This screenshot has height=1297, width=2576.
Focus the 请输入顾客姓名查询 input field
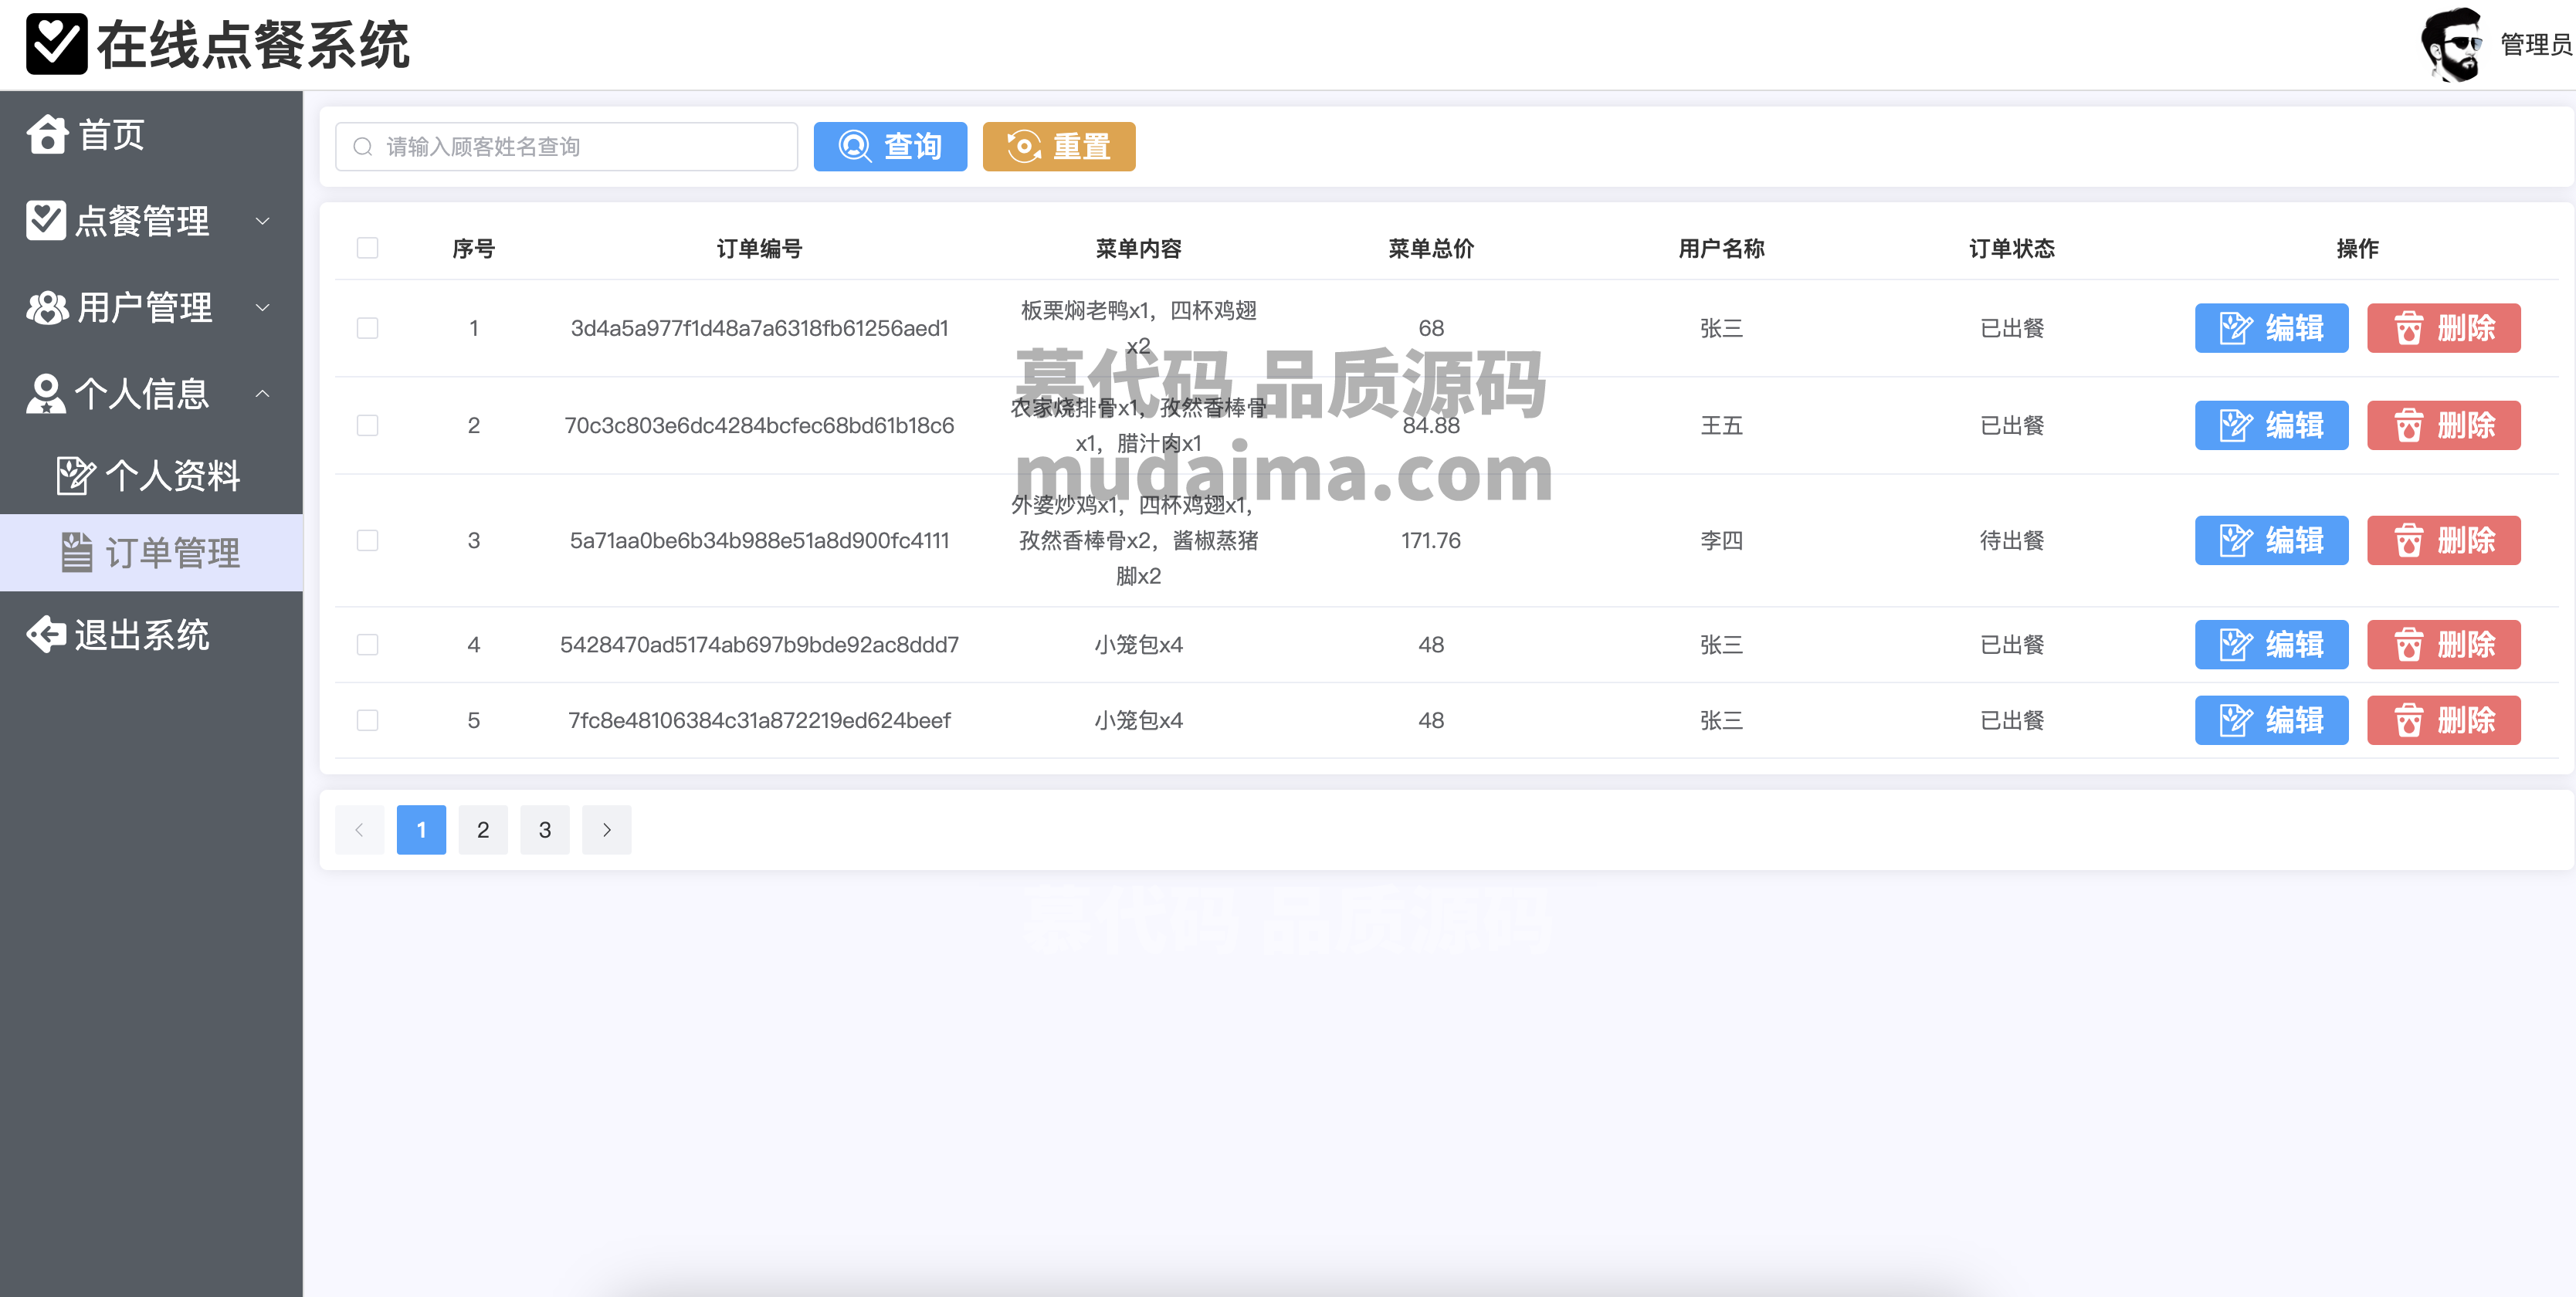tap(566, 146)
